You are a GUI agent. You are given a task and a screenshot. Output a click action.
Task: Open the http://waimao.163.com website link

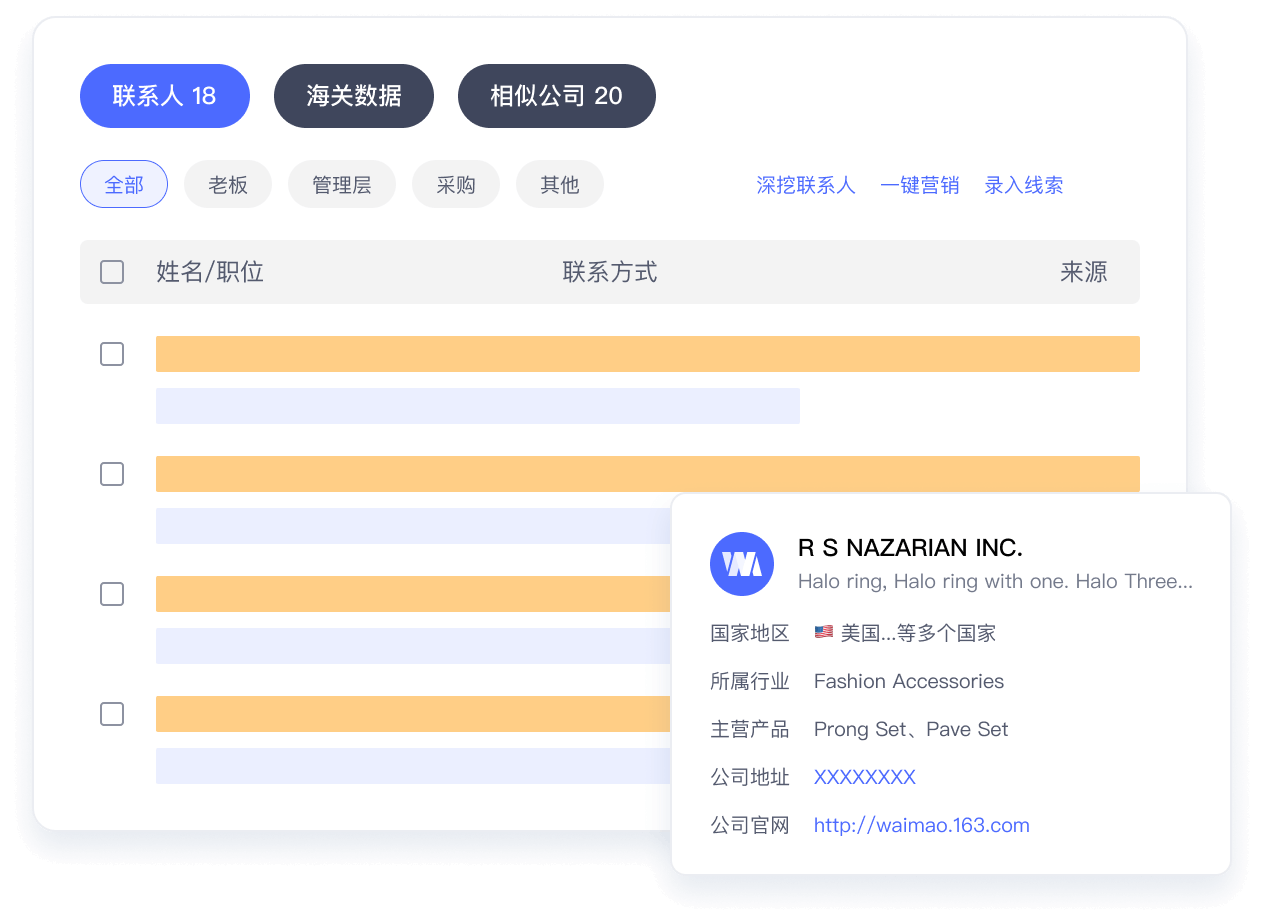pos(921,824)
